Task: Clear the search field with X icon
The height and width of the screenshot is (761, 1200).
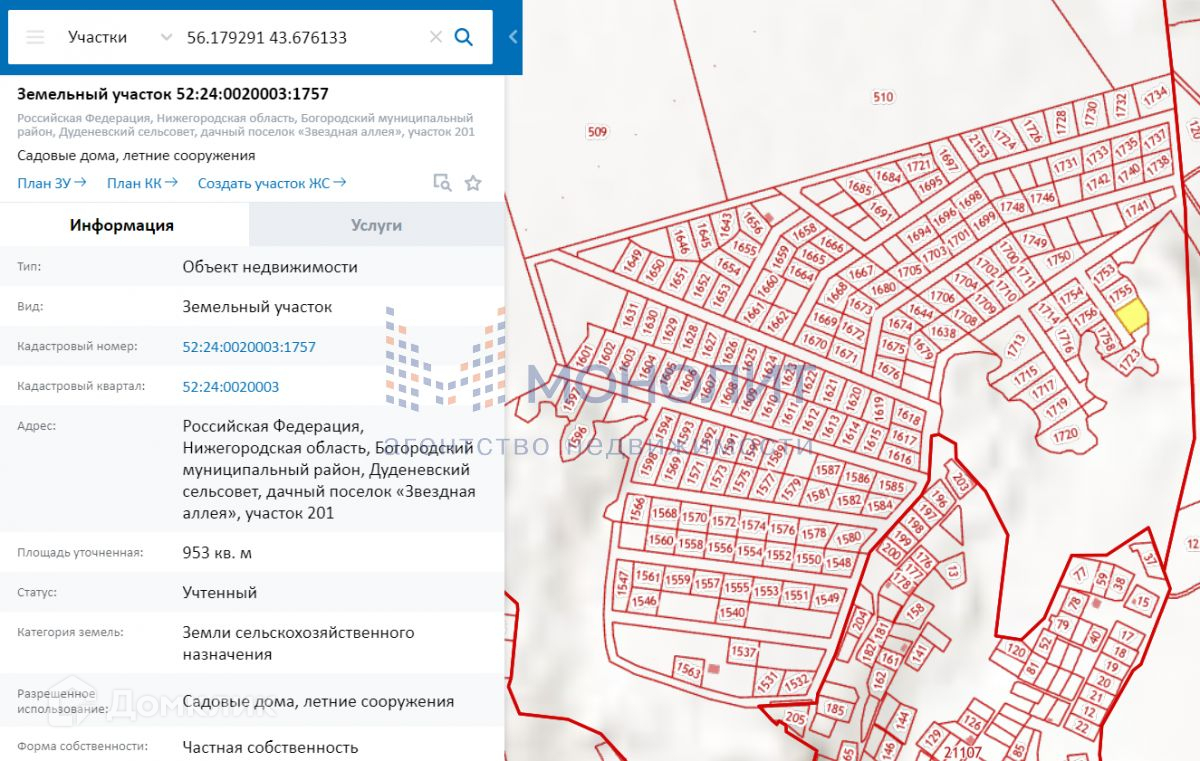Action: [x=435, y=37]
